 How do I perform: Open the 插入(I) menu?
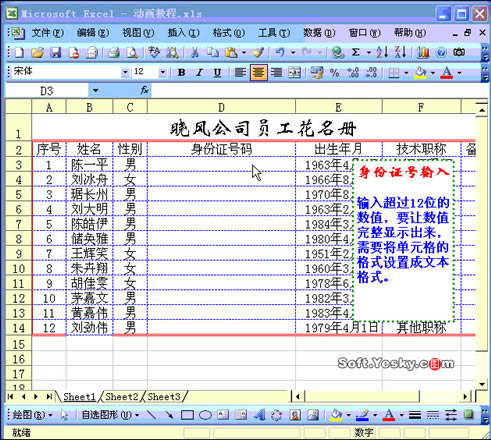pyautogui.click(x=183, y=33)
